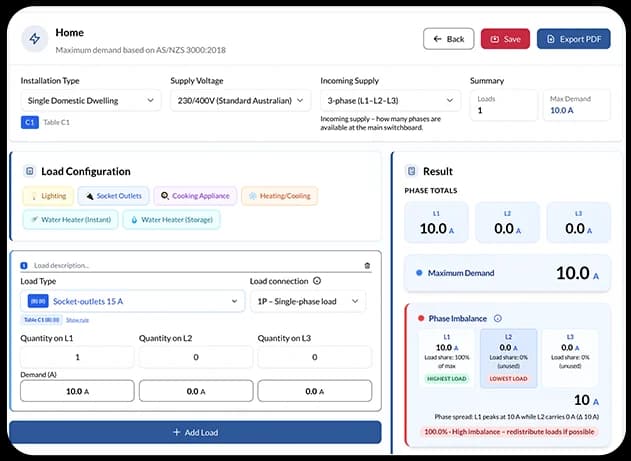Click the info icon next to Load connection

(317, 281)
